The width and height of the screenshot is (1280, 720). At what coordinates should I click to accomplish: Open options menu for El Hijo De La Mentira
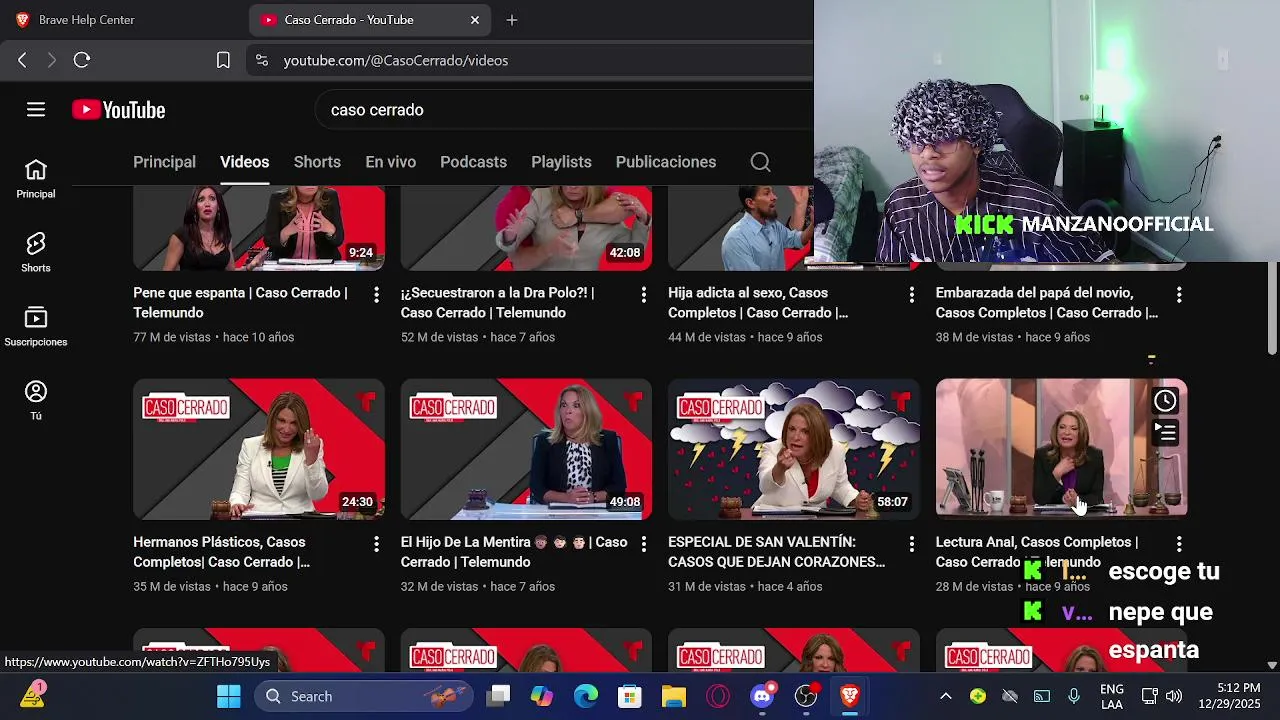coord(644,544)
